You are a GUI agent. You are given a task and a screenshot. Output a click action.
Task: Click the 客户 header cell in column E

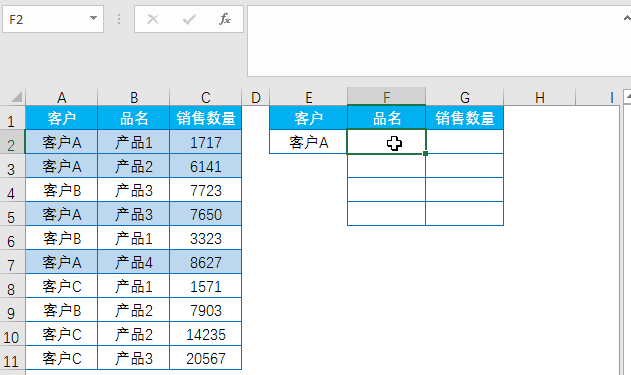[x=308, y=118]
